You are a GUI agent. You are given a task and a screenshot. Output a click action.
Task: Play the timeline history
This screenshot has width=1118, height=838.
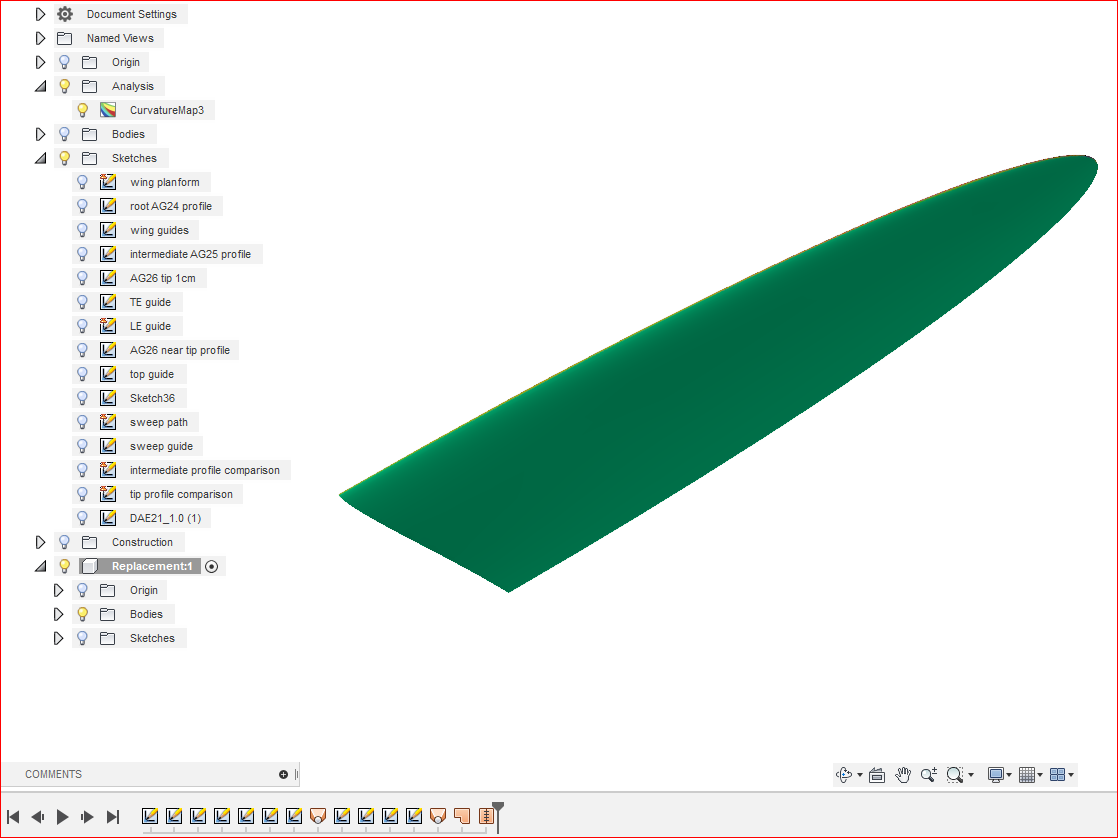63,817
